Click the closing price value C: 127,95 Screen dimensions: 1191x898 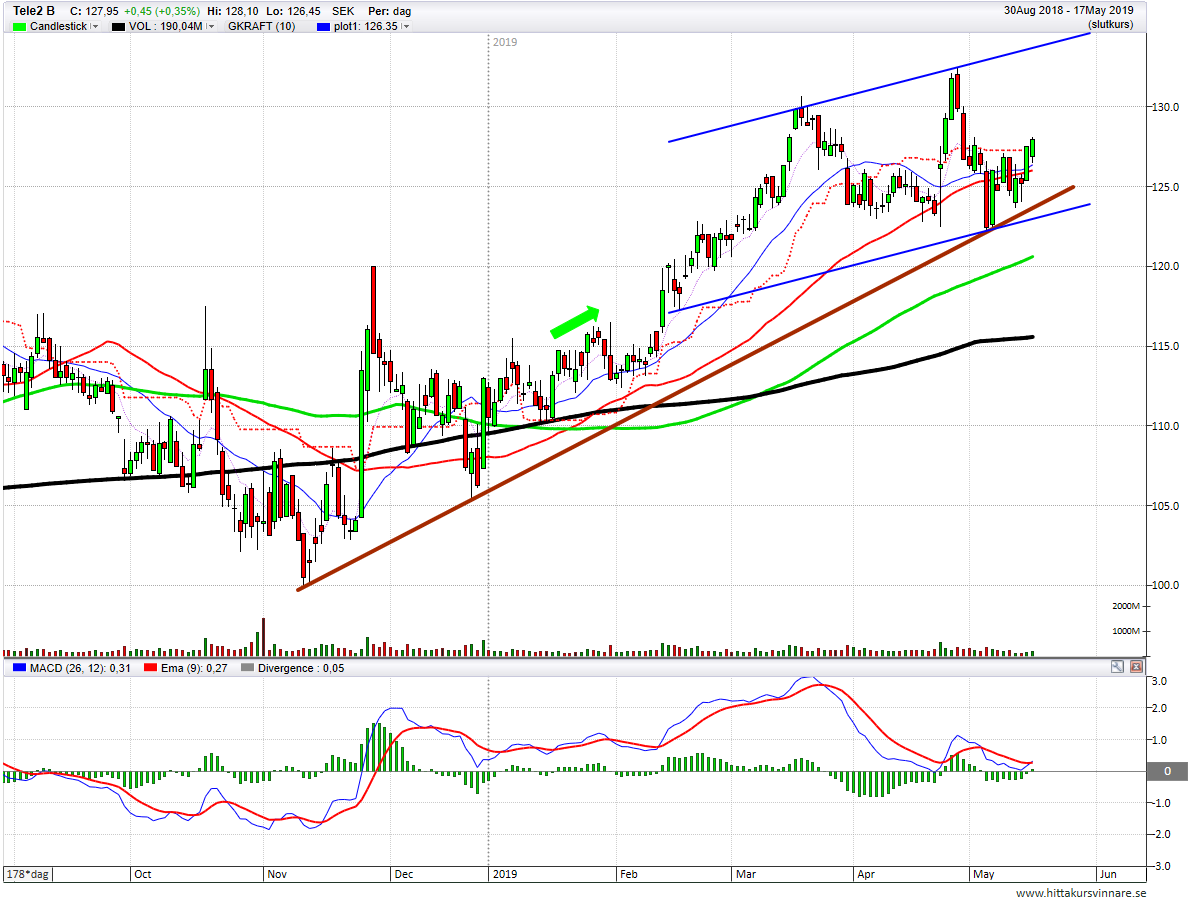pyautogui.click(x=94, y=11)
